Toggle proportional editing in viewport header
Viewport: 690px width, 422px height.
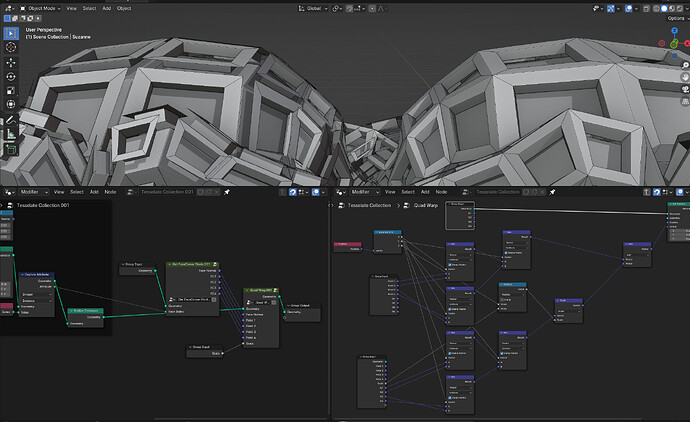pyautogui.click(x=372, y=8)
